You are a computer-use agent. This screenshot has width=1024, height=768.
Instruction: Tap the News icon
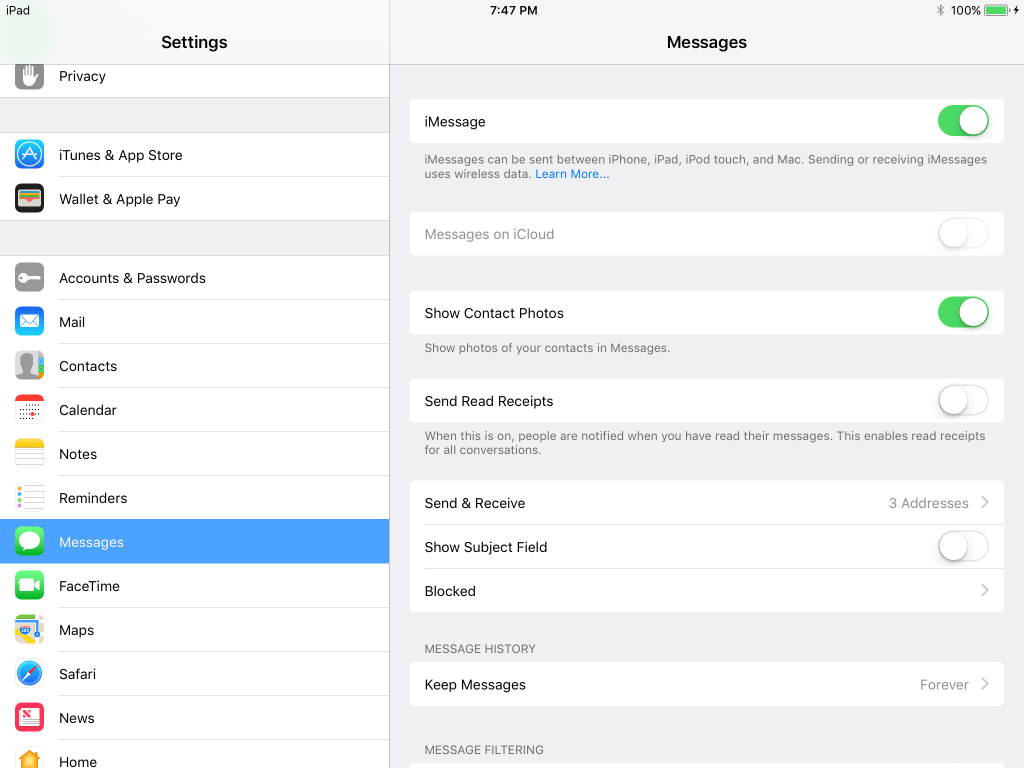coord(29,717)
